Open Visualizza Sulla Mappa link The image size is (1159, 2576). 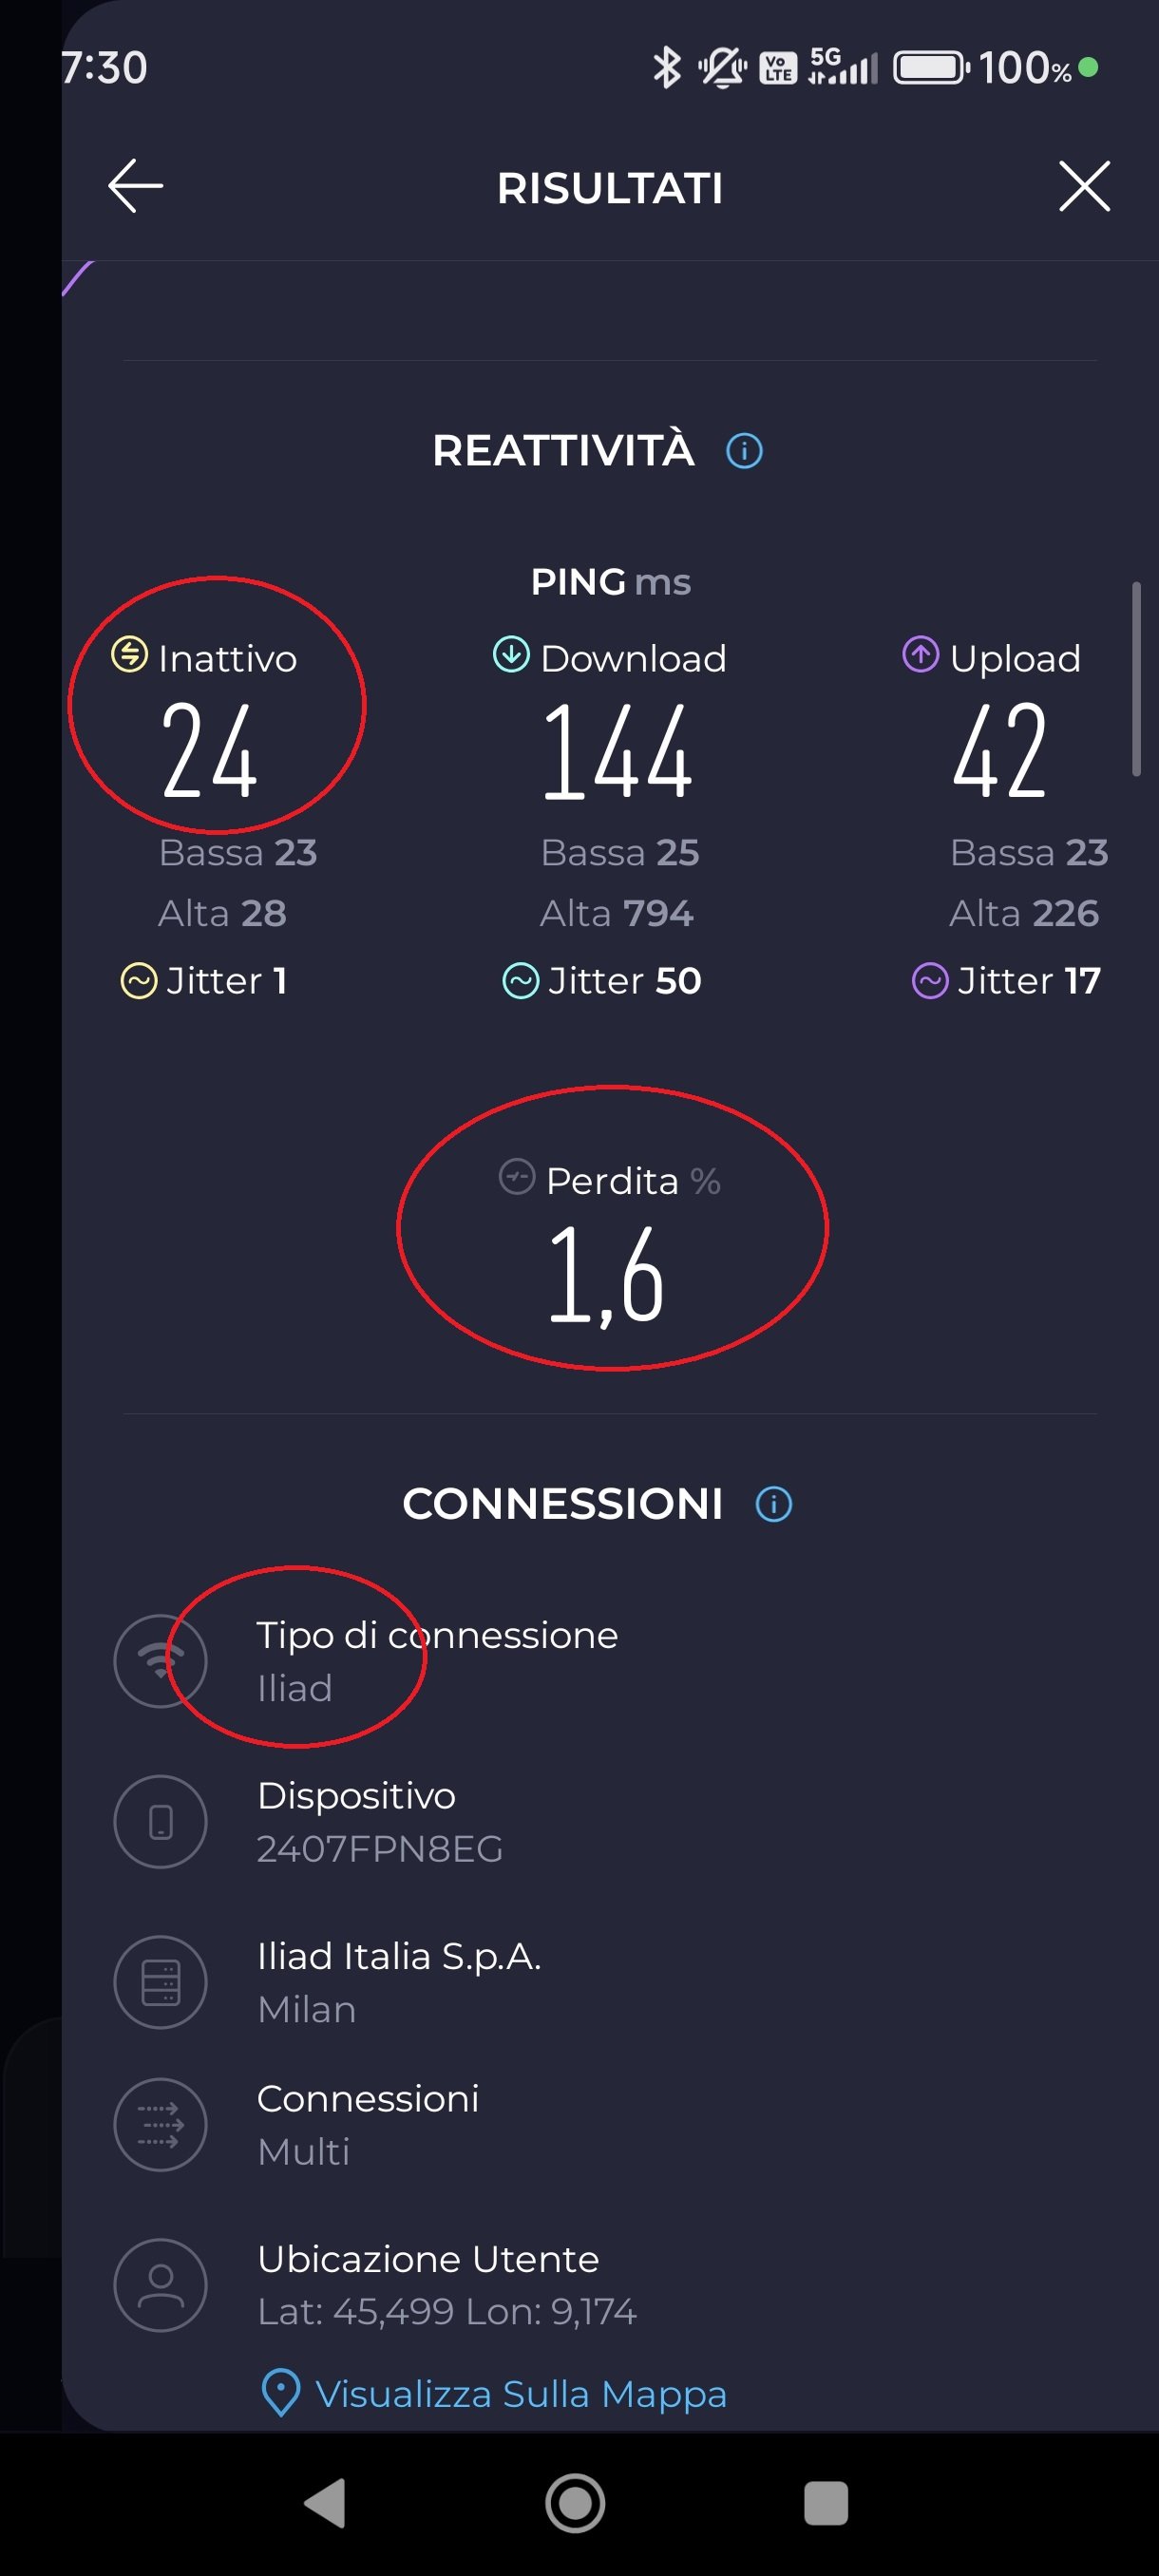click(520, 2394)
